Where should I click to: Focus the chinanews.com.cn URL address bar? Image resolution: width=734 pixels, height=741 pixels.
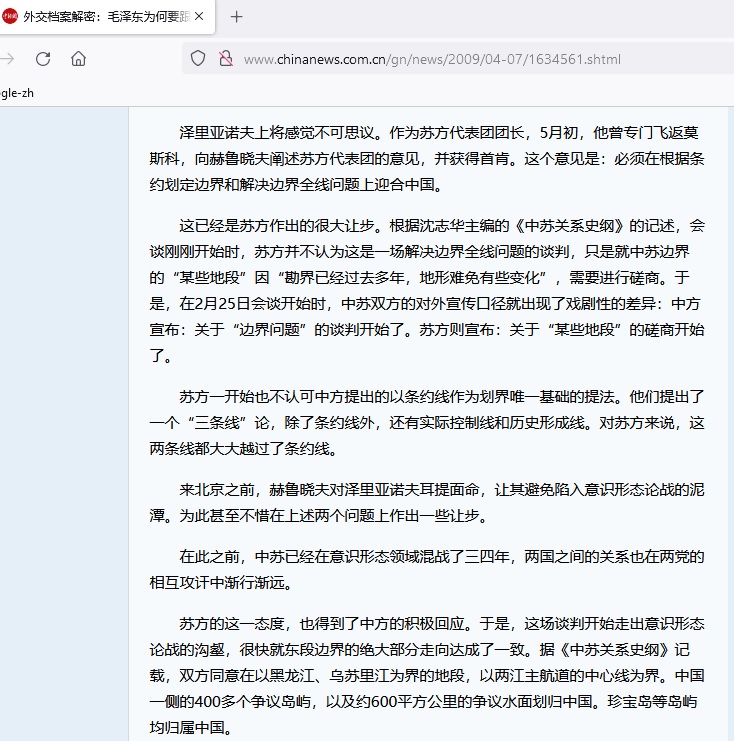(432, 59)
